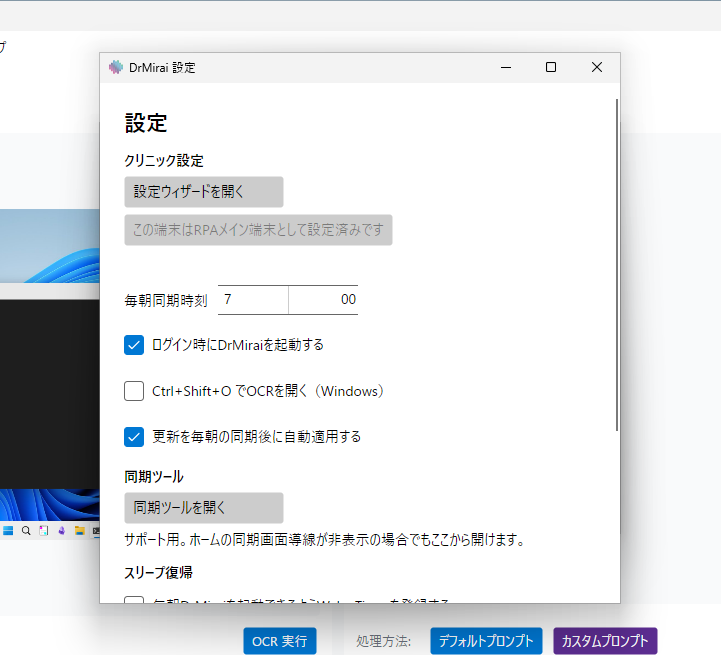Maximize the DrMirai 設定 window
Viewport: 721px width, 655px height.
(551, 68)
